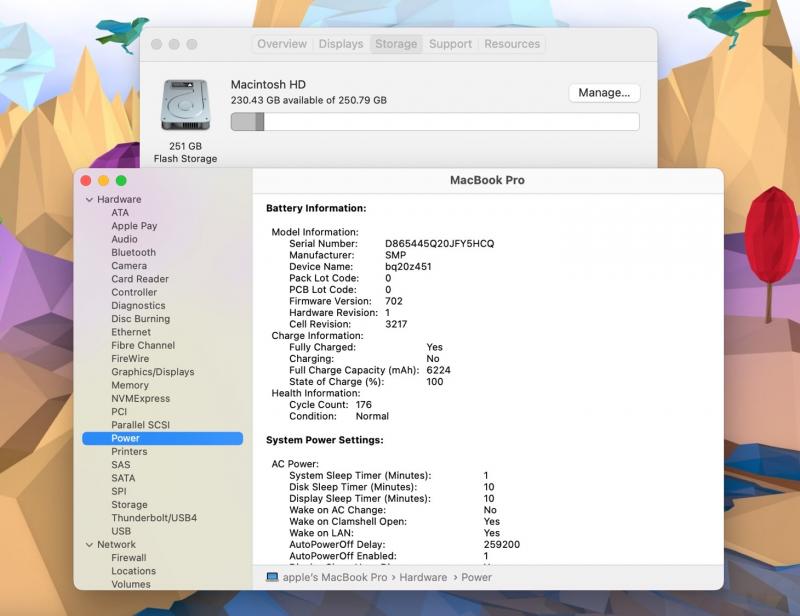Viewport: 800px width, 616px height.
Task: Select Volumes under Network
Action: coord(131,584)
